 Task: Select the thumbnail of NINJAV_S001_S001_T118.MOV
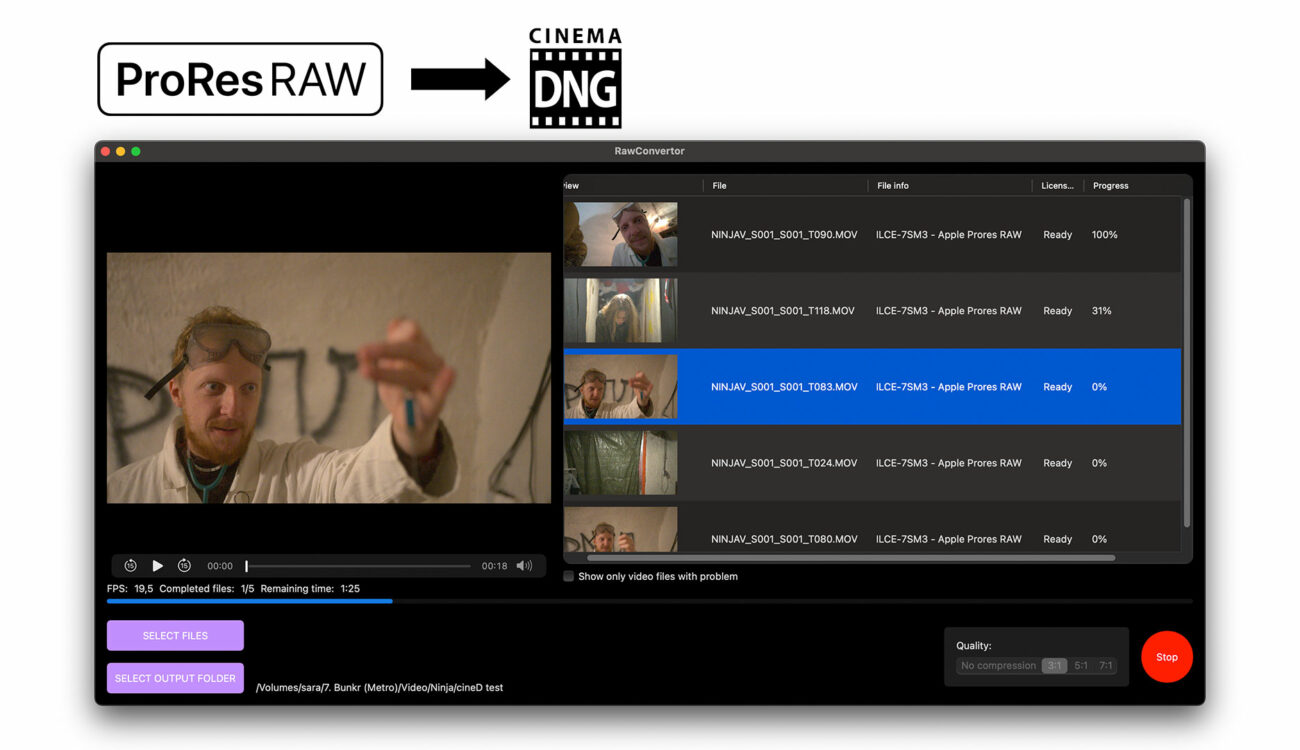coord(620,310)
